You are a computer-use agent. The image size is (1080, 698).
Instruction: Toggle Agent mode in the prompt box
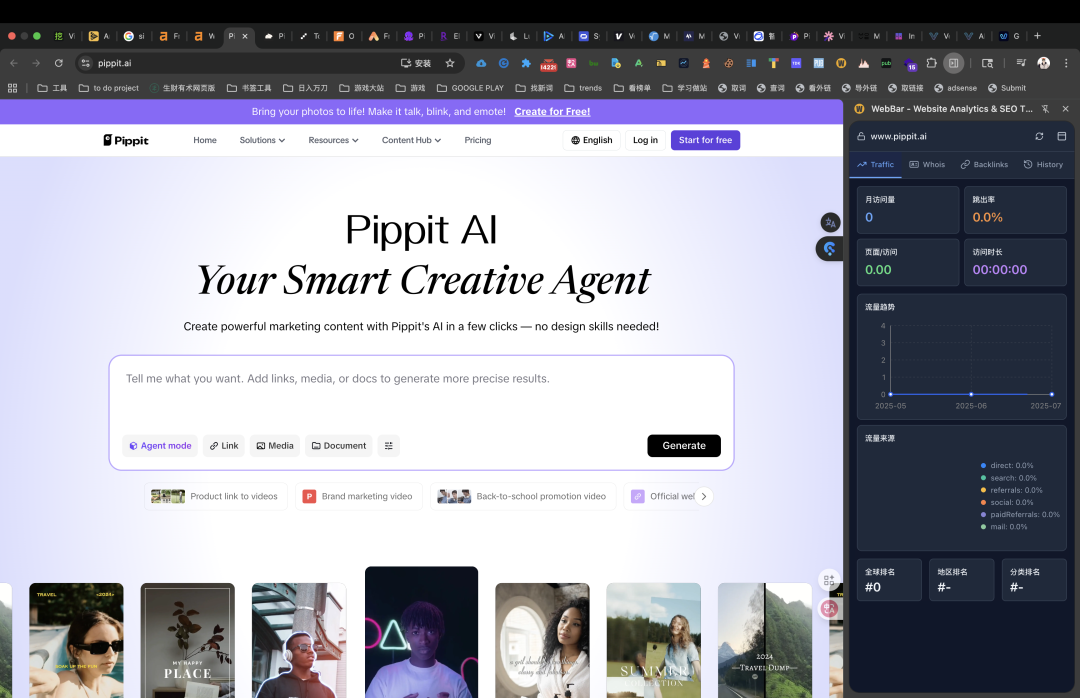[160, 446]
